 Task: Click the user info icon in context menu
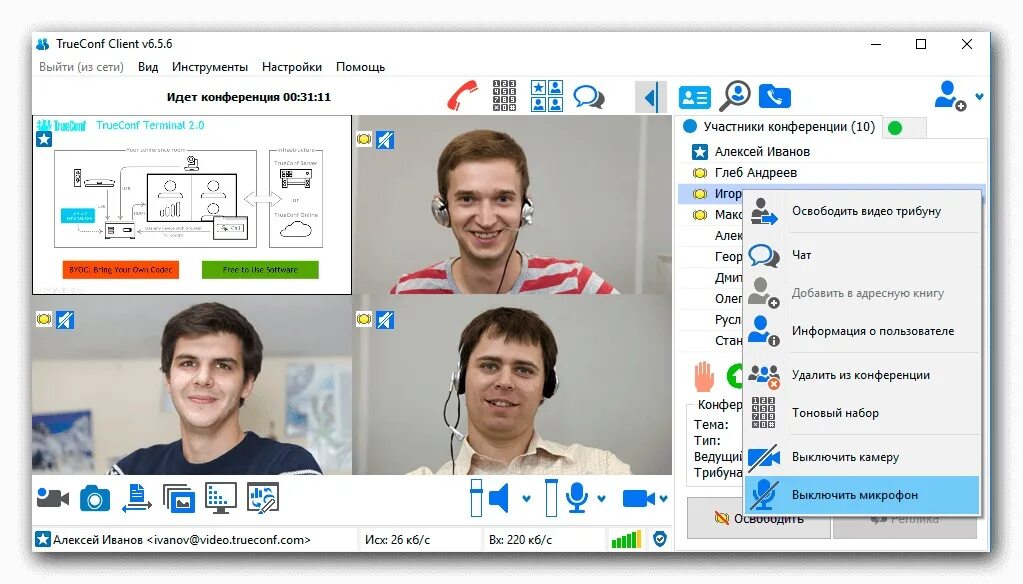click(763, 331)
